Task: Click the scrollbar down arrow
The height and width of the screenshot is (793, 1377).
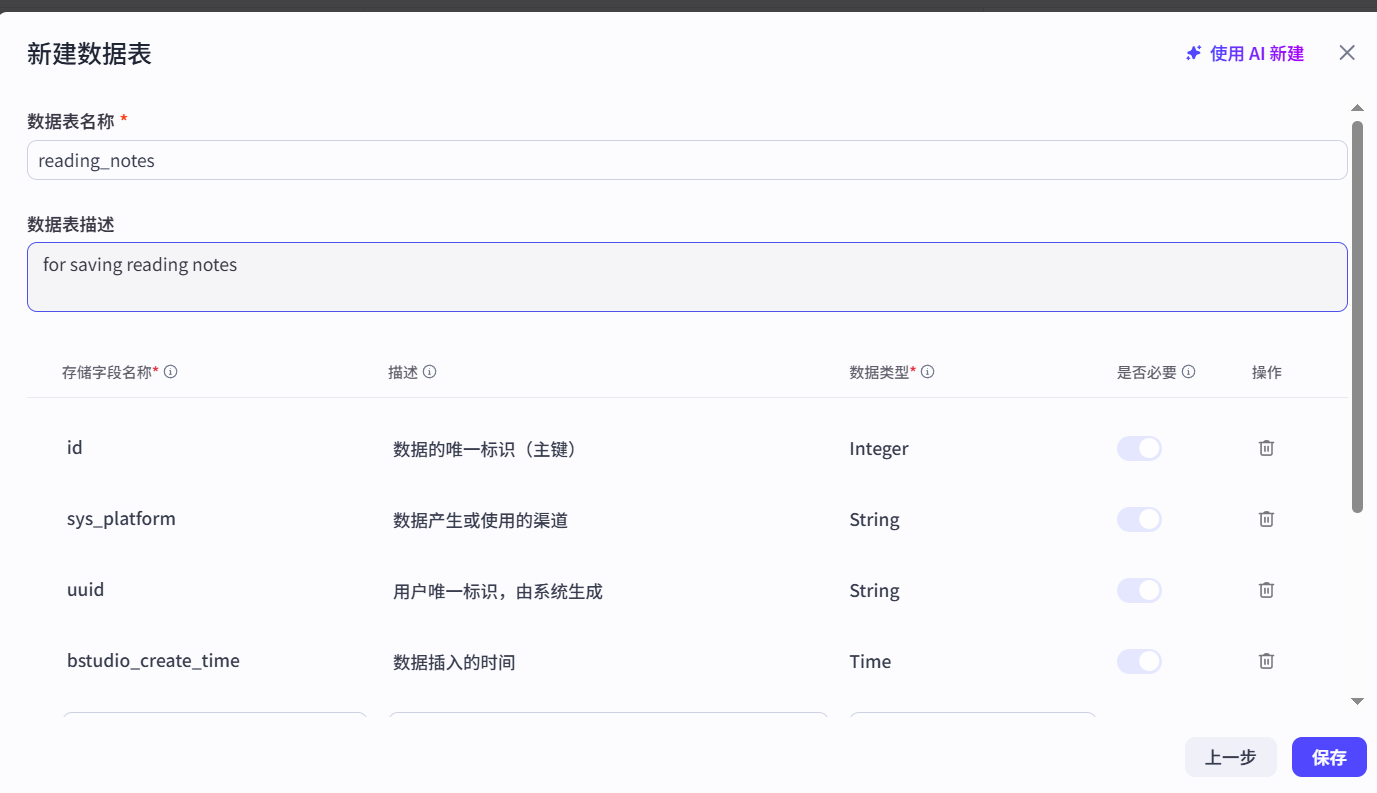Action: tap(1357, 702)
